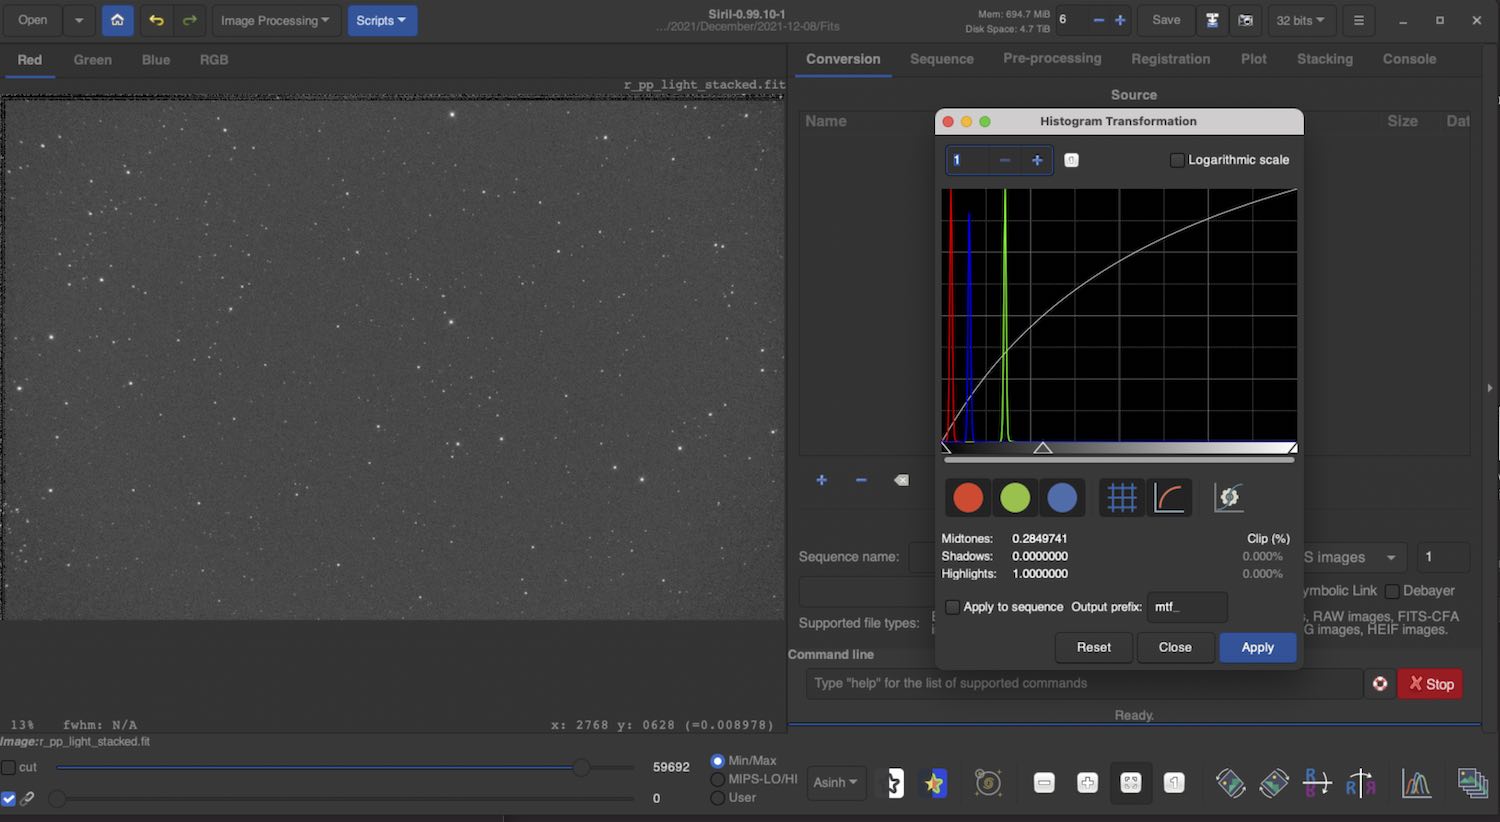Click the mirror image horizontally icon
This screenshot has width=1500, height=822.
[1316, 783]
